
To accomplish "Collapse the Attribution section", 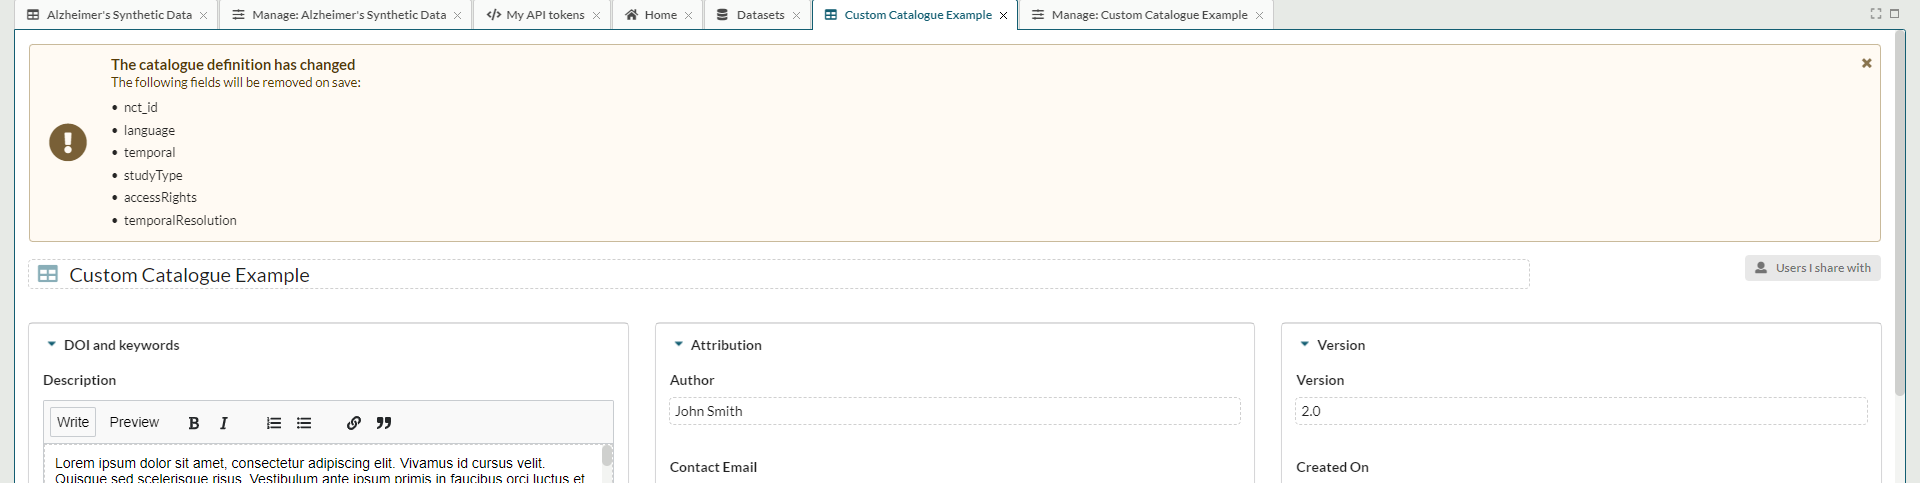I will [x=679, y=344].
